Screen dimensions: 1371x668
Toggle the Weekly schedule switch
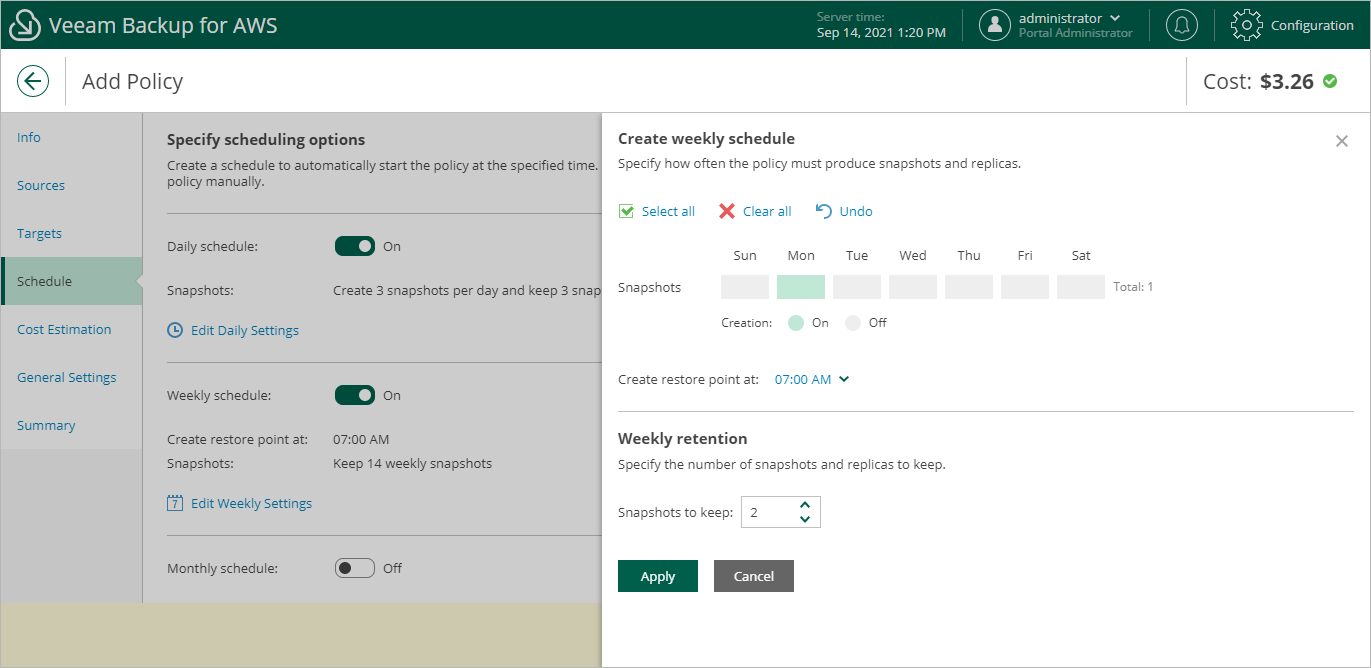(355, 395)
